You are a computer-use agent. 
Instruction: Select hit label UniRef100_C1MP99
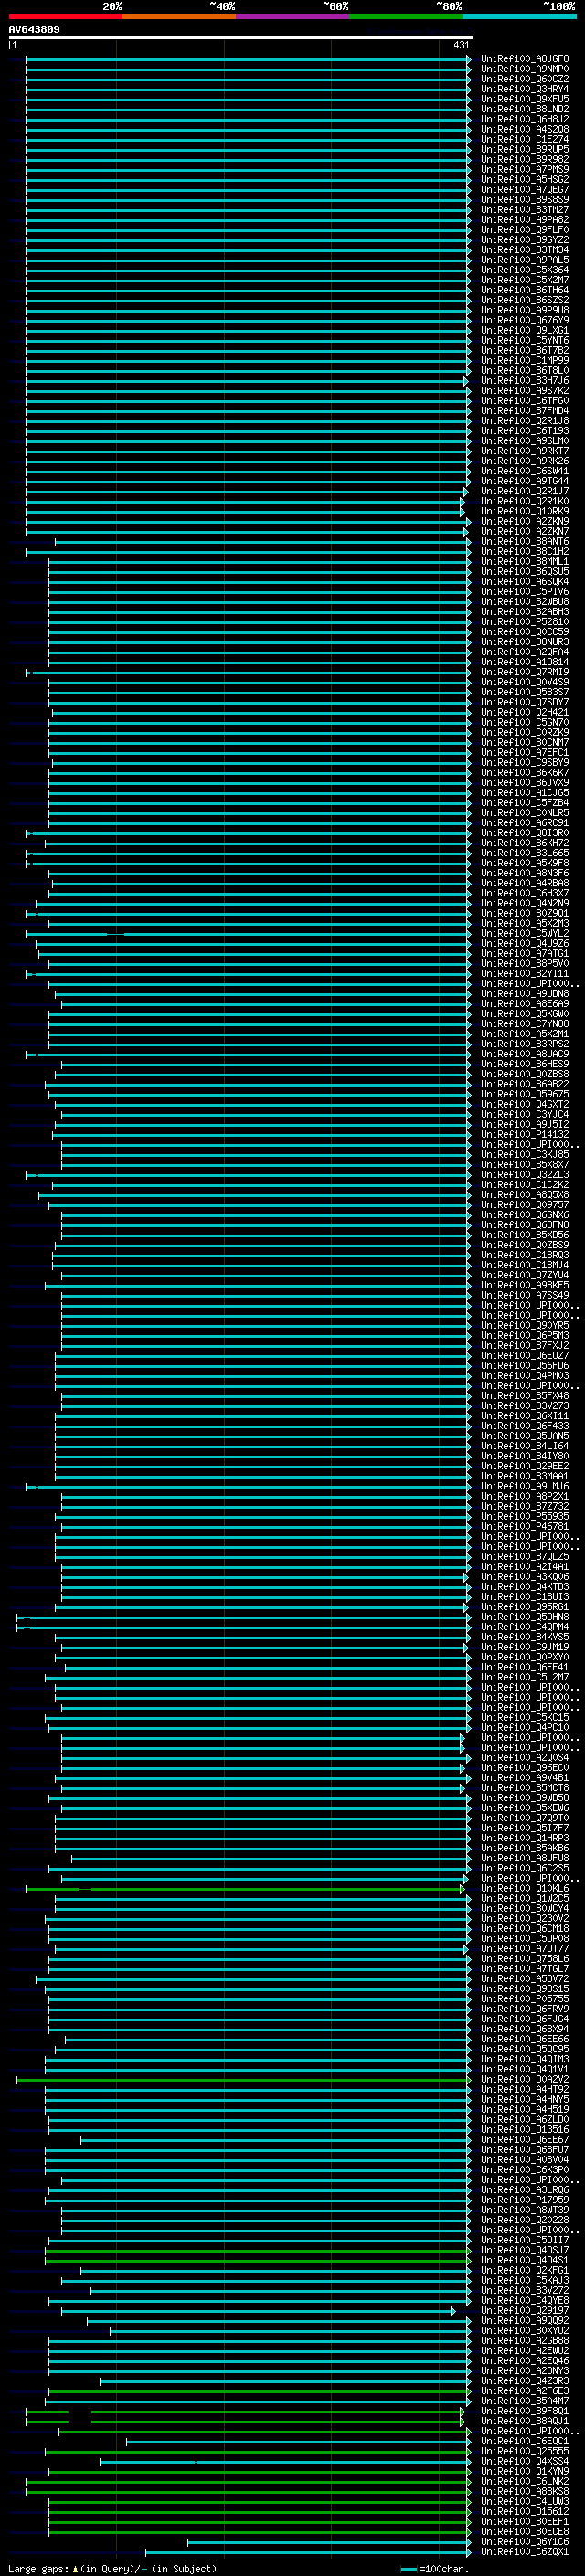[x=525, y=361]
